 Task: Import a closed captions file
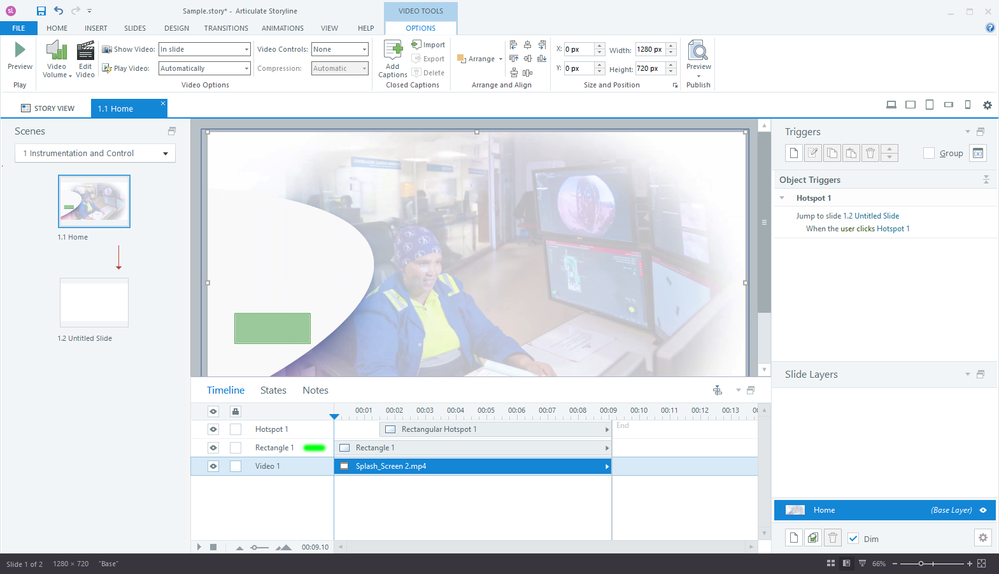pyautogui.click(x=428, y=45)
